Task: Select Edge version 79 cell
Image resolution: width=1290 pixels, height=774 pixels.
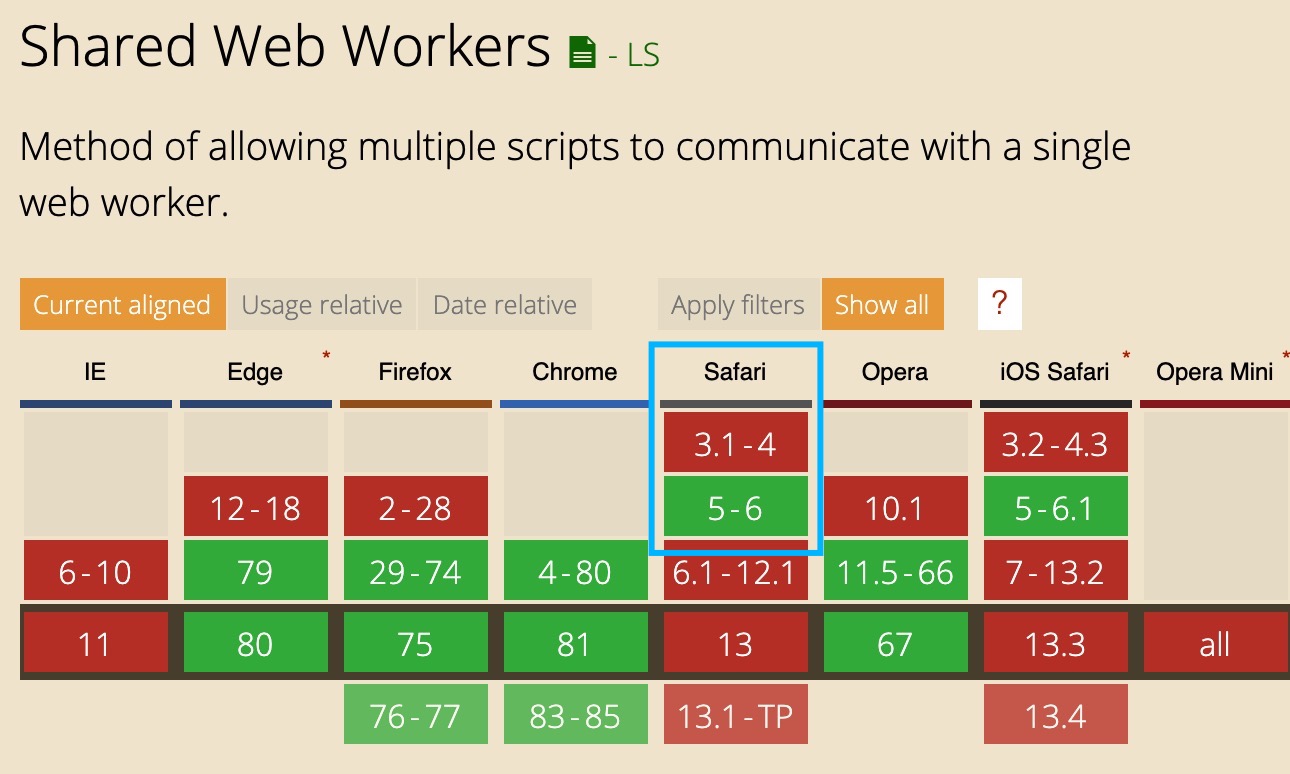Action: click(255, 572)
